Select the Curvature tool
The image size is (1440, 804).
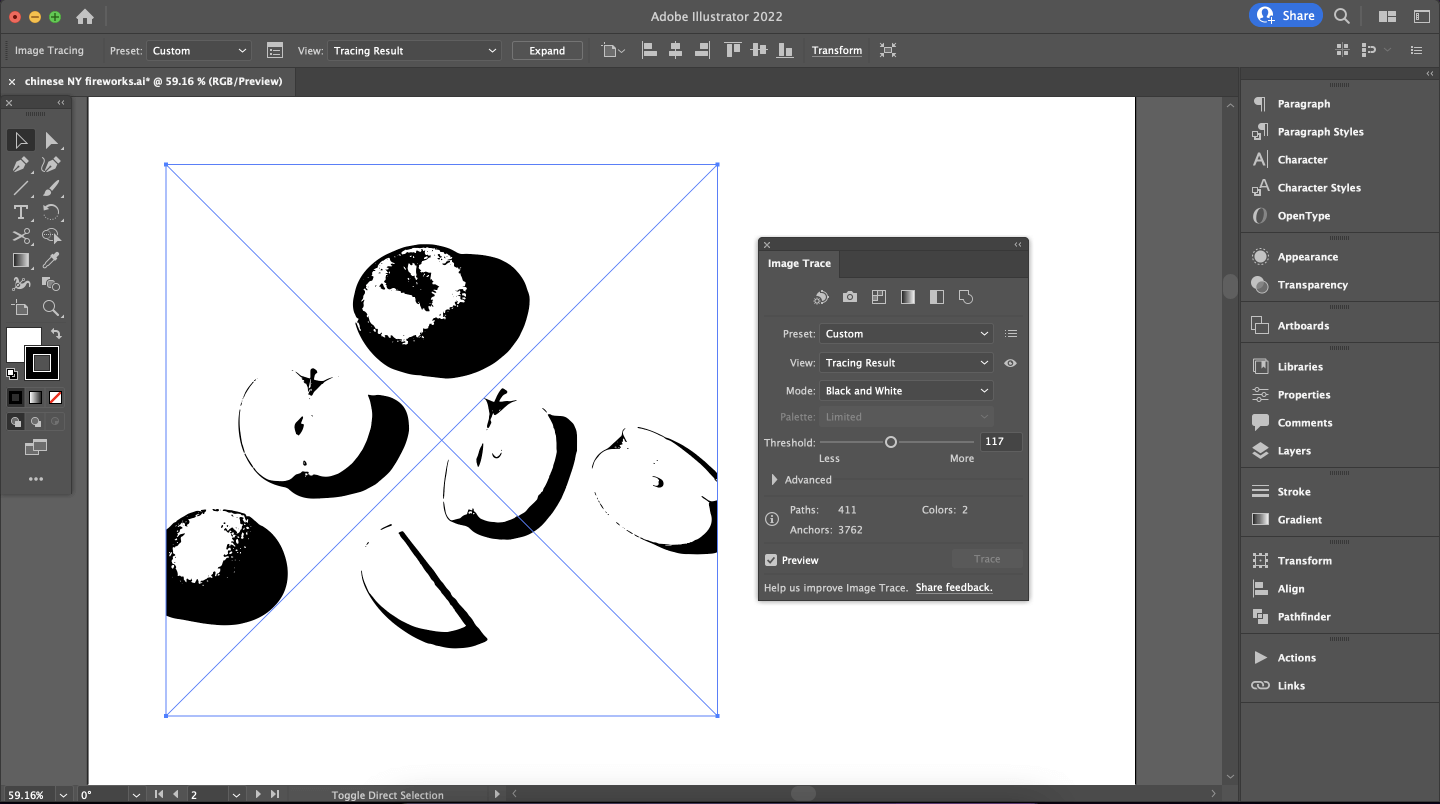coord(52,165)
